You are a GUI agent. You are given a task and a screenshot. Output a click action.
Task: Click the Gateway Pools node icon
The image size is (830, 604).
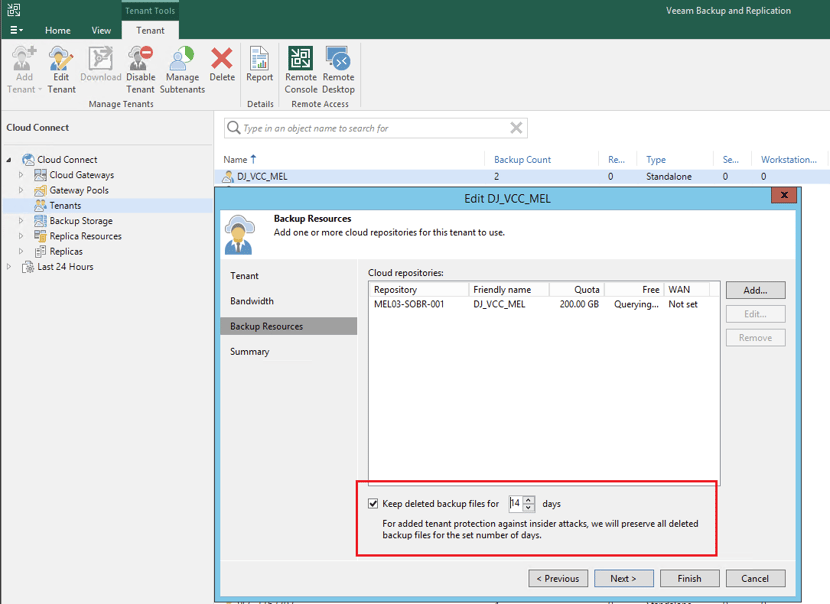(x=40, y=190)
